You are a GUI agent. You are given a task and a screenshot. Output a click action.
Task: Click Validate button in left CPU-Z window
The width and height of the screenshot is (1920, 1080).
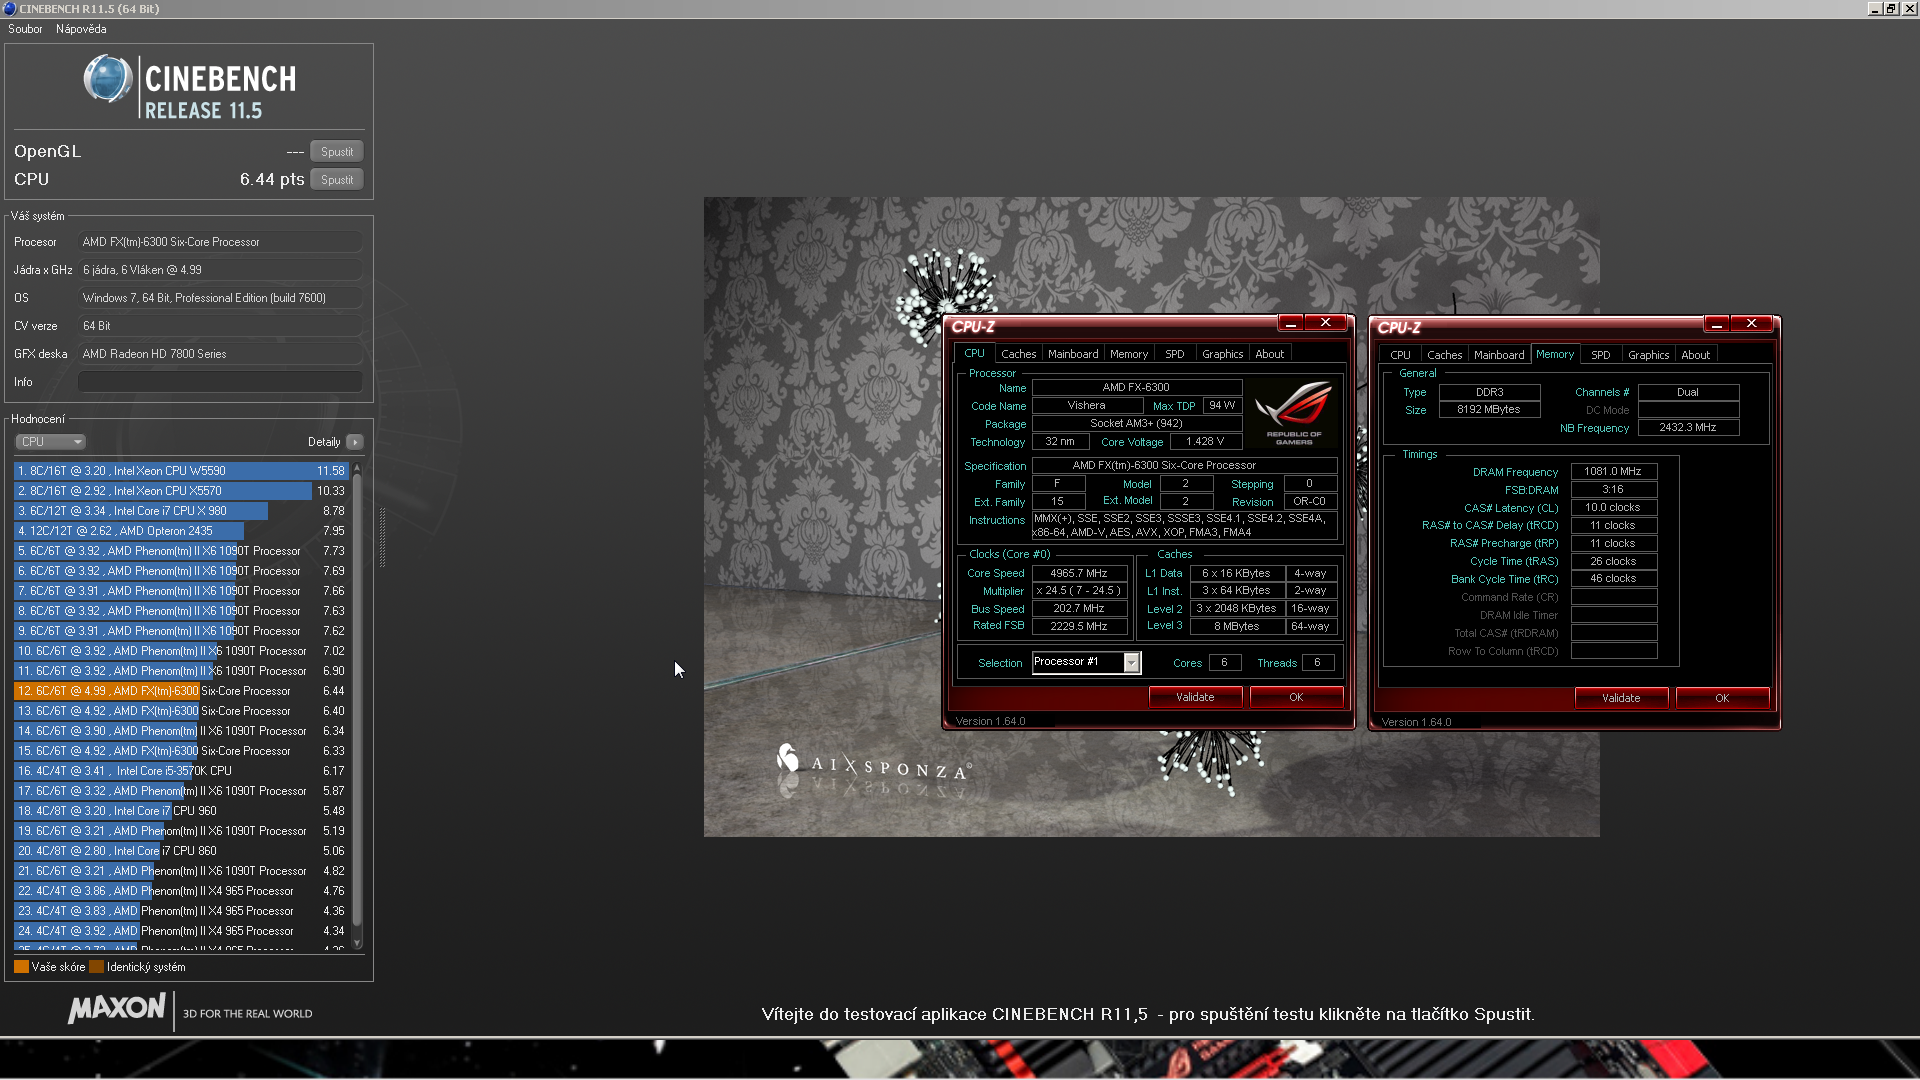pos(1195,696)
